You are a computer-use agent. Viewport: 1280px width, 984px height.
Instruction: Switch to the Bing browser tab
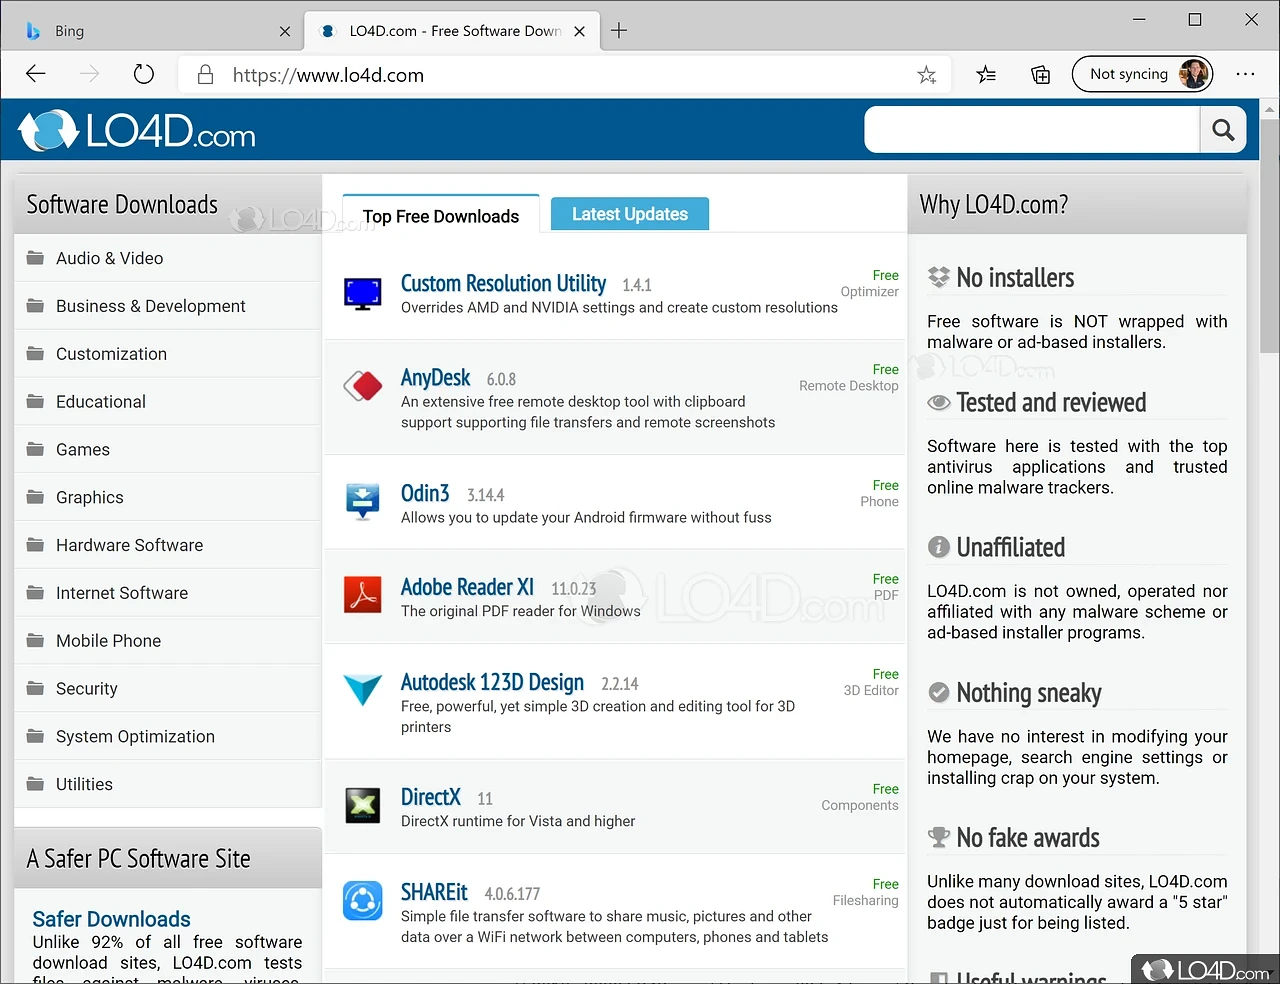point(150,30)
